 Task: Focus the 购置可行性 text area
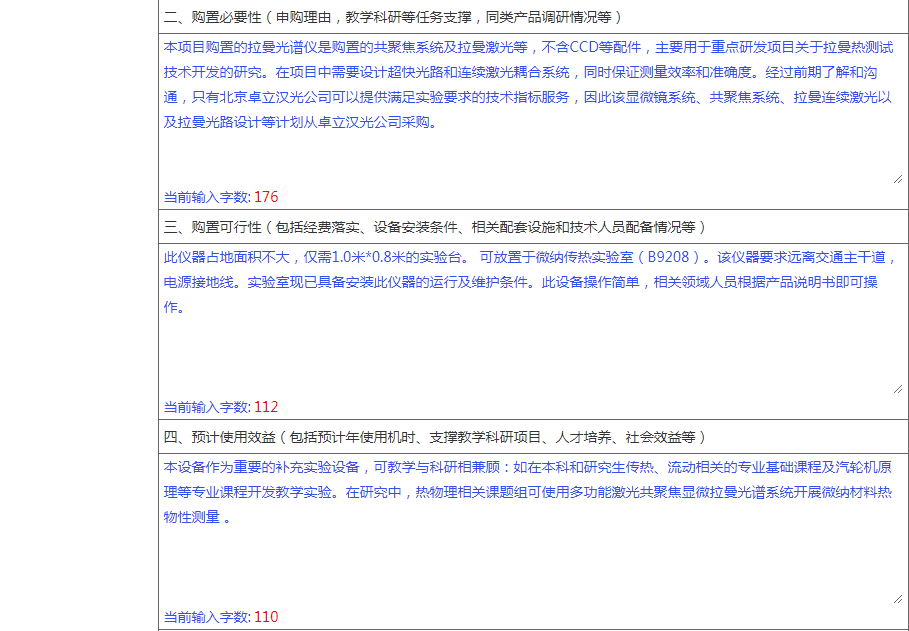(x=530, y=350)
